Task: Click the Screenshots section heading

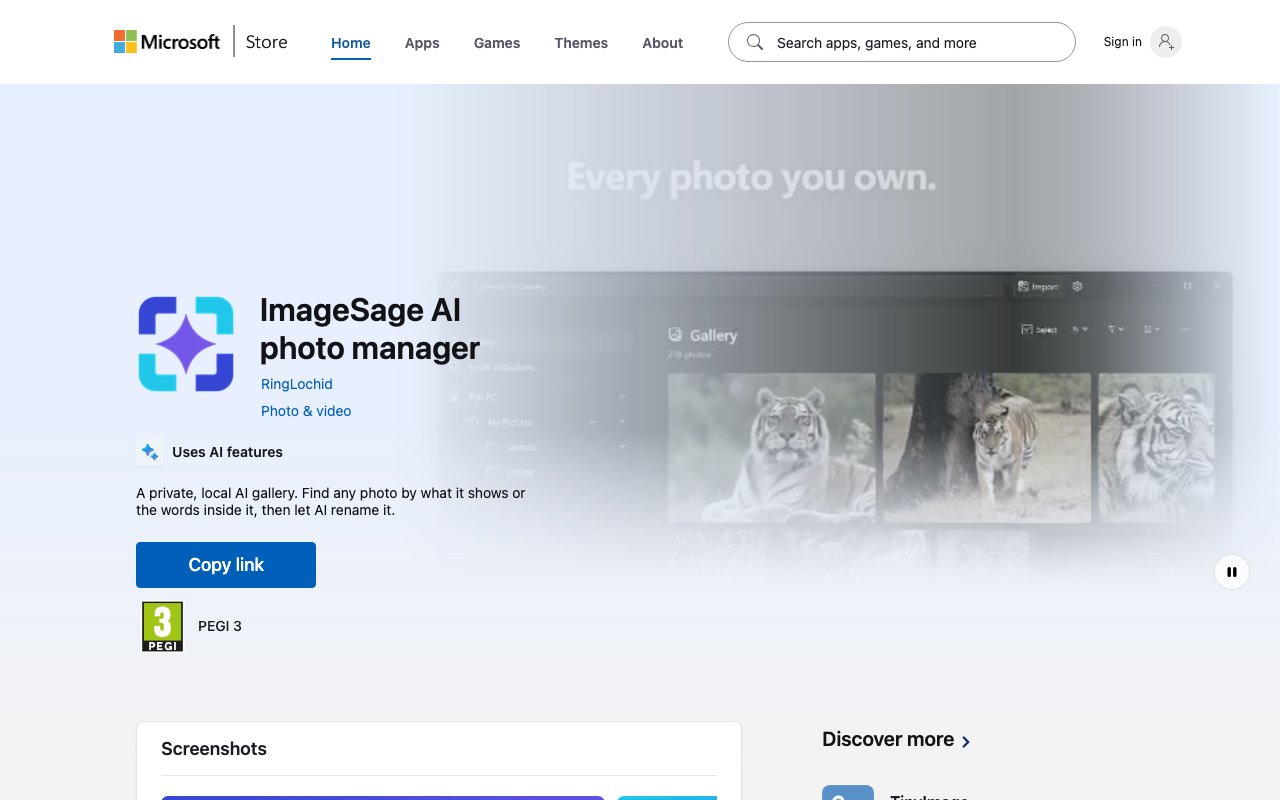Action: click(214, 749)
